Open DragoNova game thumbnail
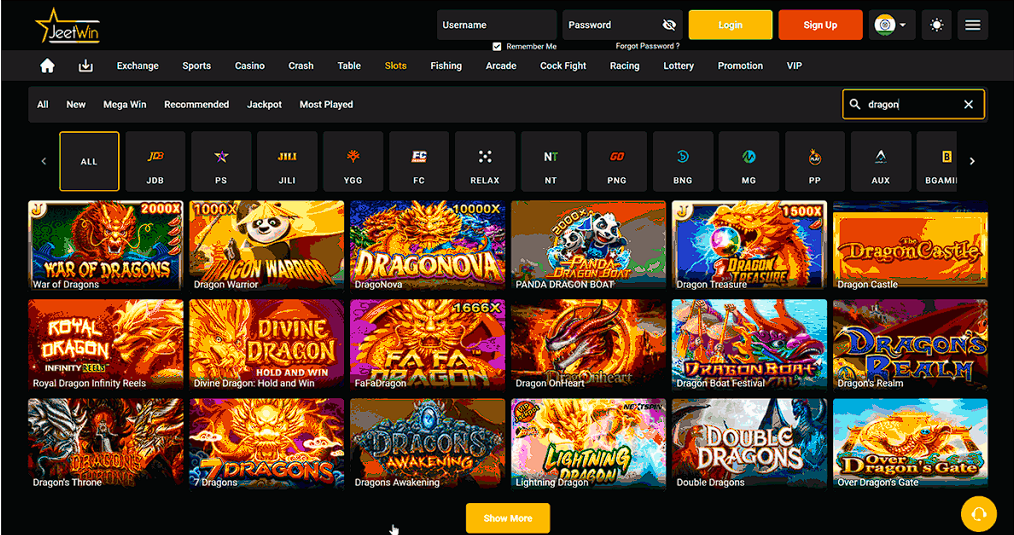Viewport: 1014px width, 535px height. pos(427,245)
